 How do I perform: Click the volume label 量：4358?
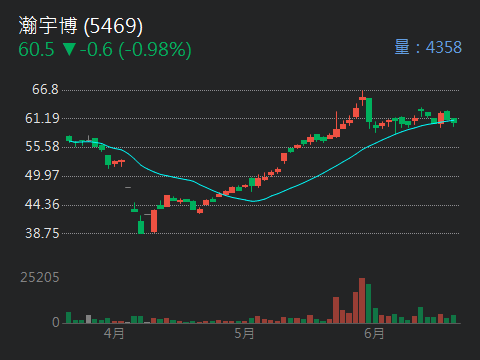[x=428, y=47]
